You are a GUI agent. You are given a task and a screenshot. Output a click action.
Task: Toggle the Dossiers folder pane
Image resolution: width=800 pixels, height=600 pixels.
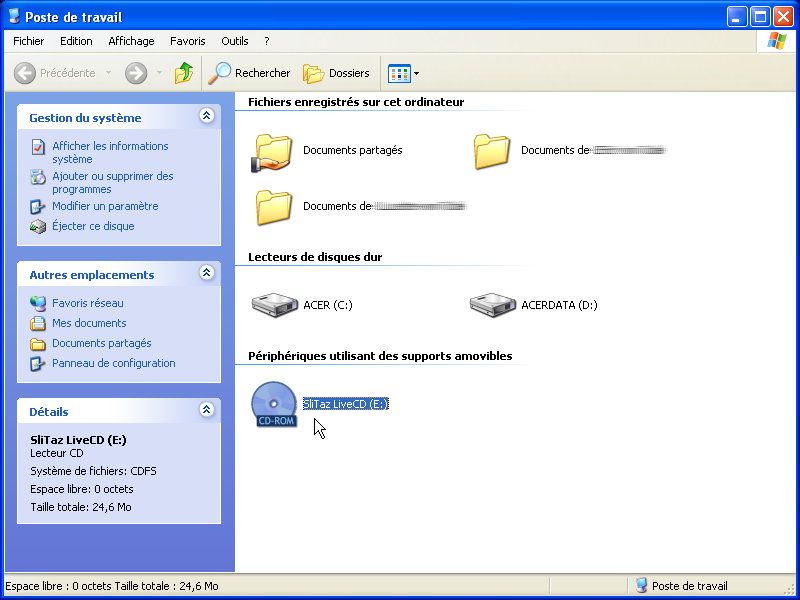(x=337, y=73)
